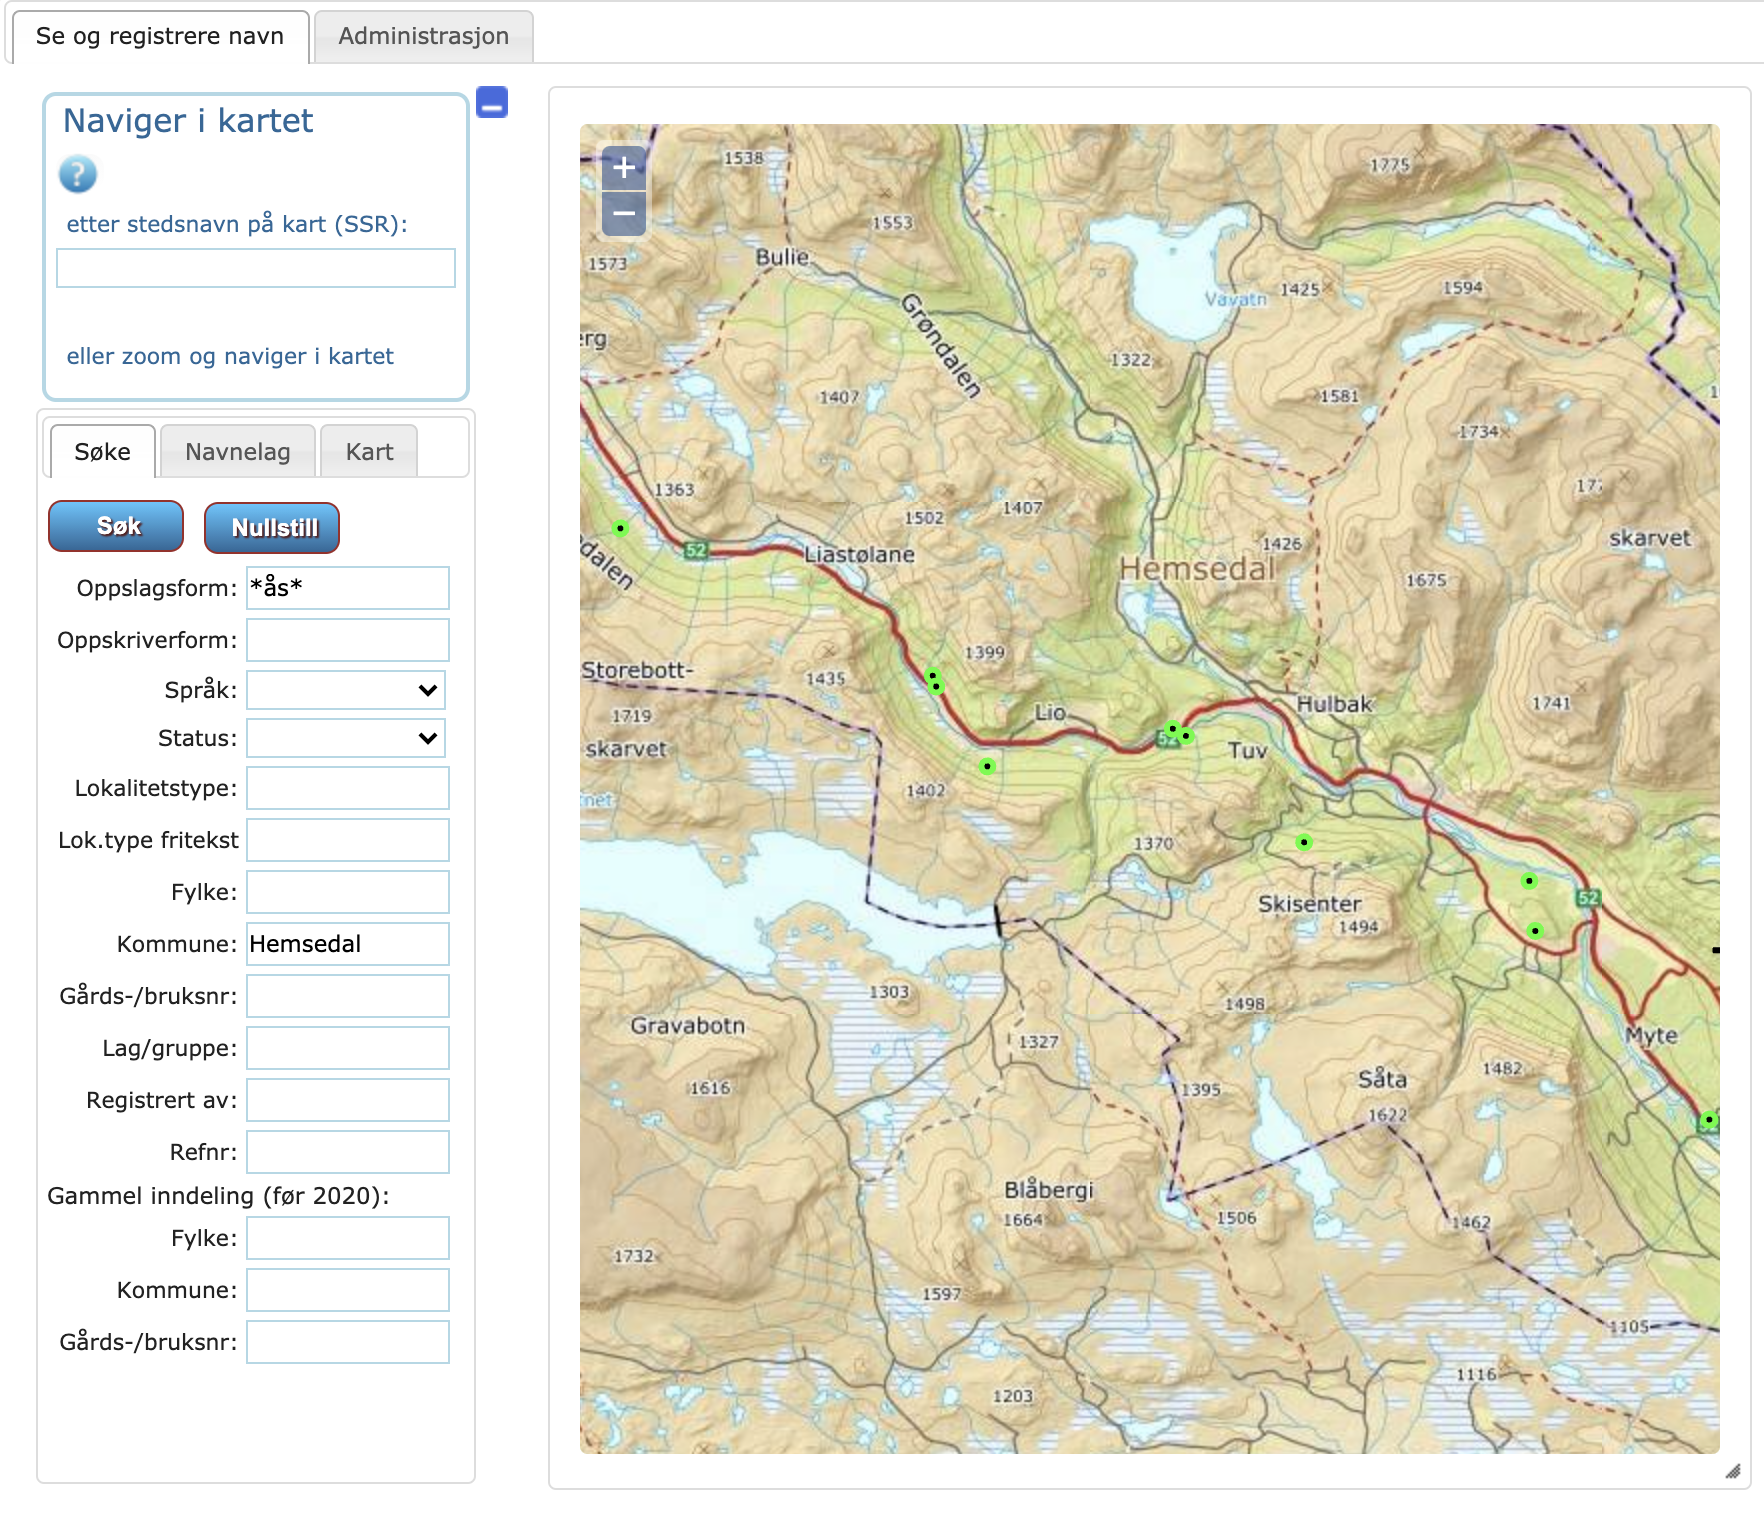Open the Kart tab
This screenshot has width=1764, height=1521.
point(369,452)
